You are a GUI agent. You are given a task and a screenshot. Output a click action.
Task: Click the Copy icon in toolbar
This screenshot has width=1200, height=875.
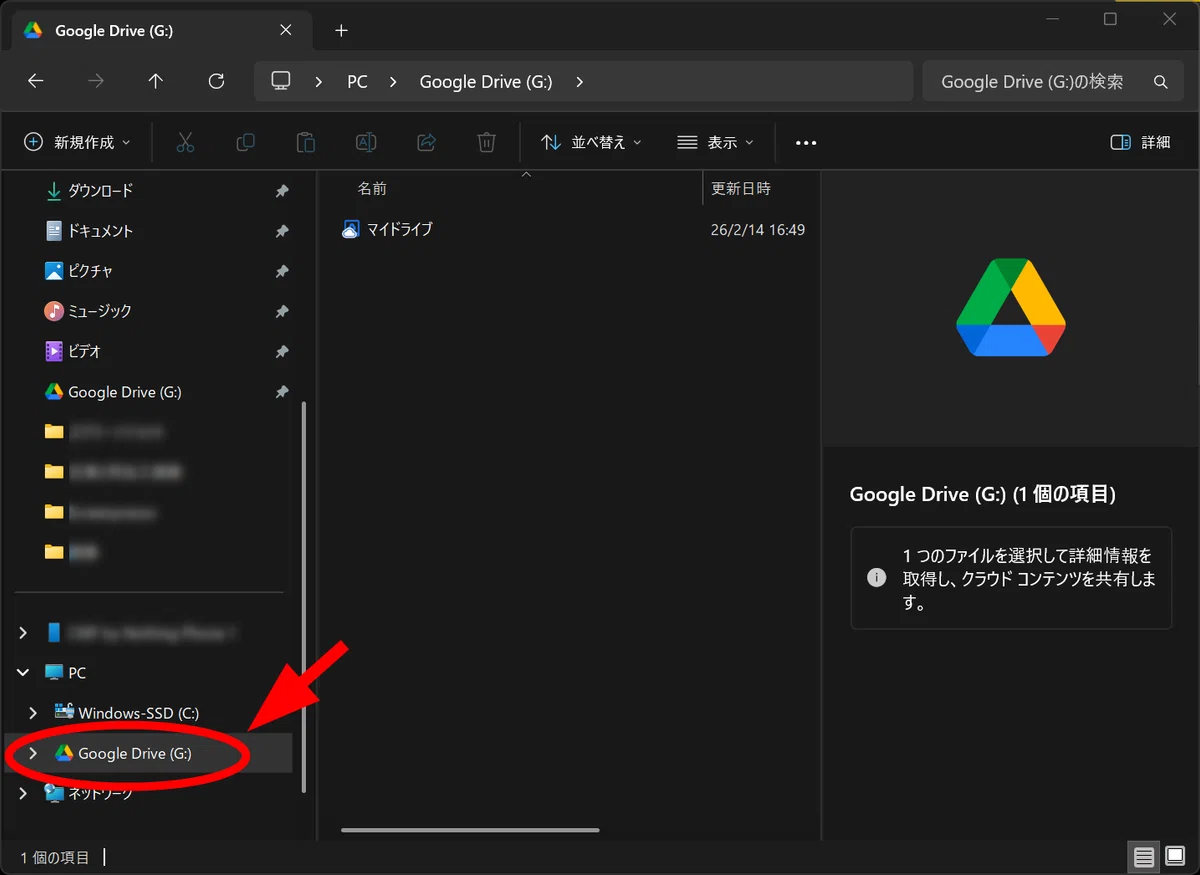(245, 142)
